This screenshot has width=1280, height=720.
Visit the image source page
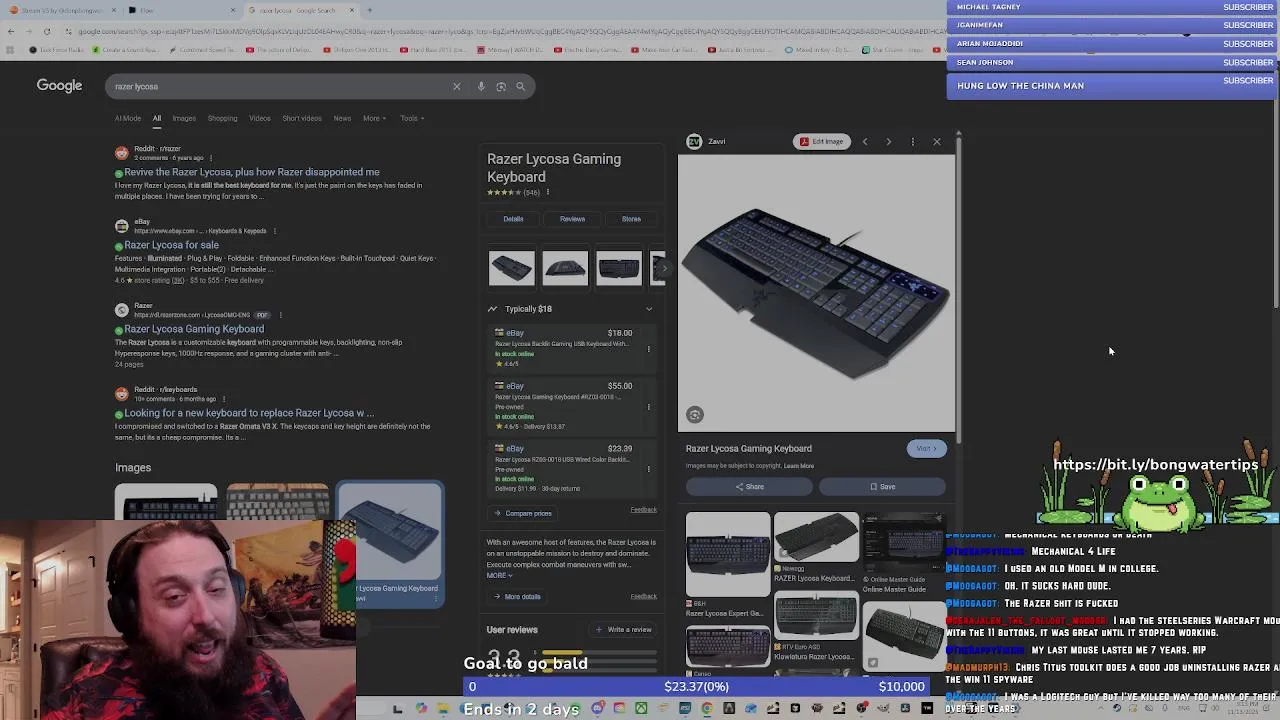tap(925, 449)
